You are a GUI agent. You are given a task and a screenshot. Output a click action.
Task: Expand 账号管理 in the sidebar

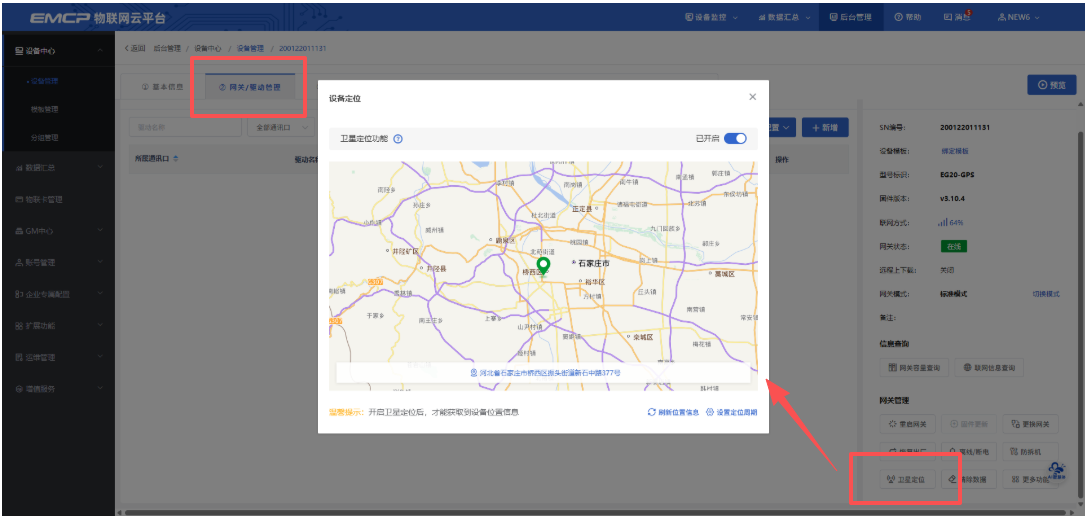pyautogui.click(x=58, y=262)
